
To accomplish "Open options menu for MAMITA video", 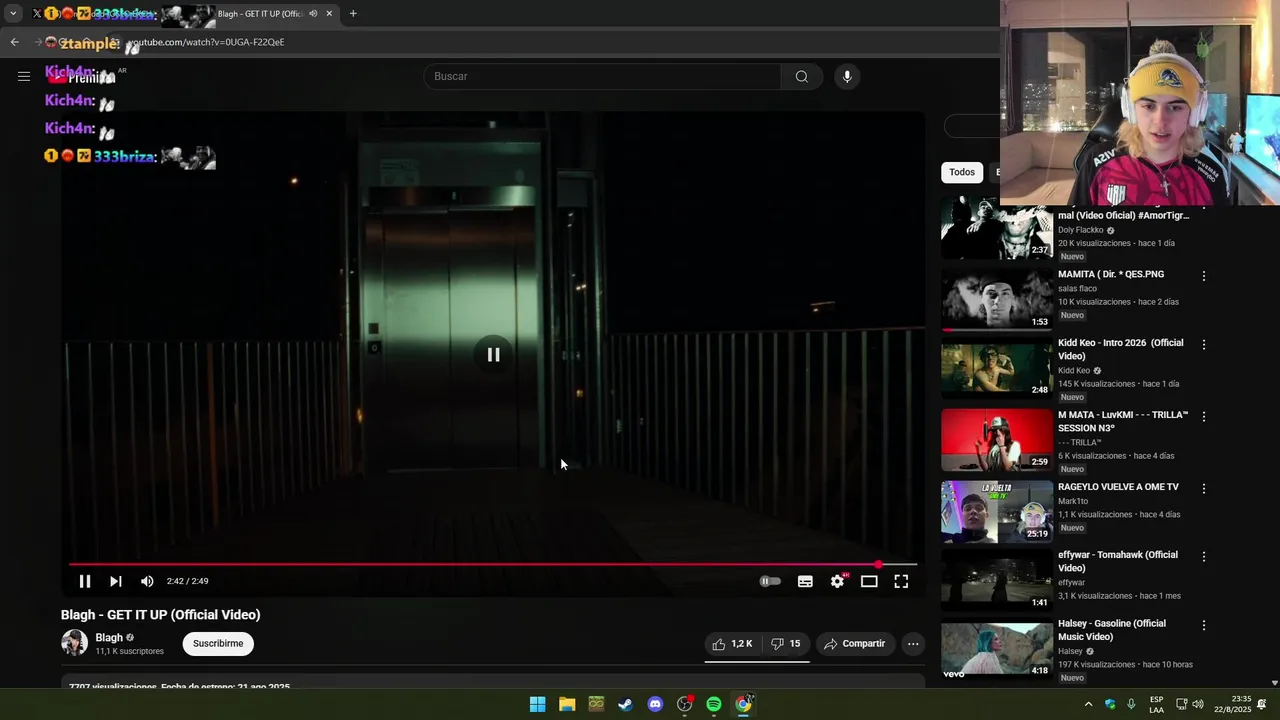I will [1204, 276].
